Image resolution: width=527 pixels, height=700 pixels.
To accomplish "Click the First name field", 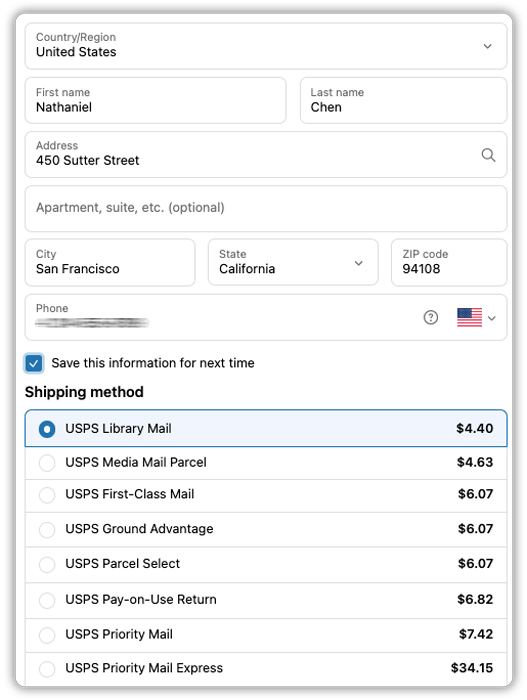I will pyautogui.click(x=155, y=100).
